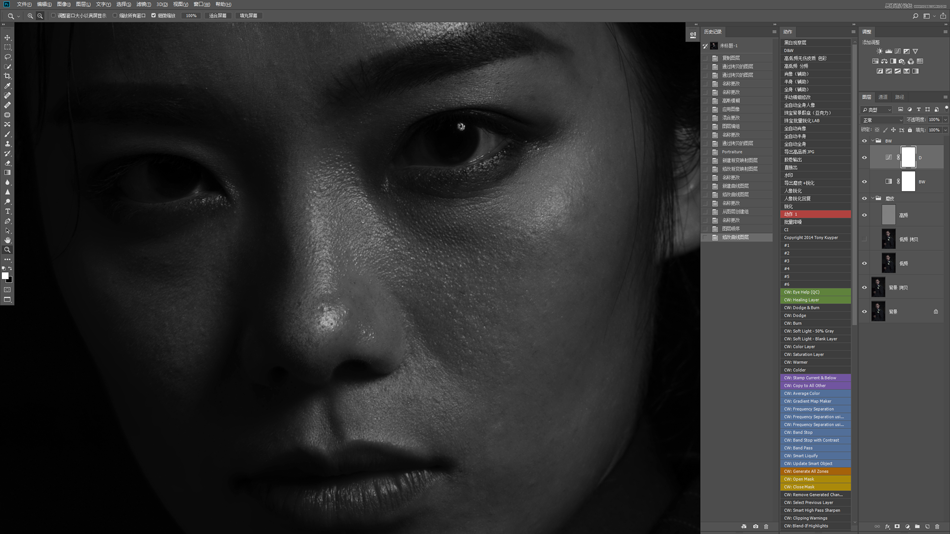Open the layer filter type dropdown
The image size is (950, 534).
pos(877,110)
